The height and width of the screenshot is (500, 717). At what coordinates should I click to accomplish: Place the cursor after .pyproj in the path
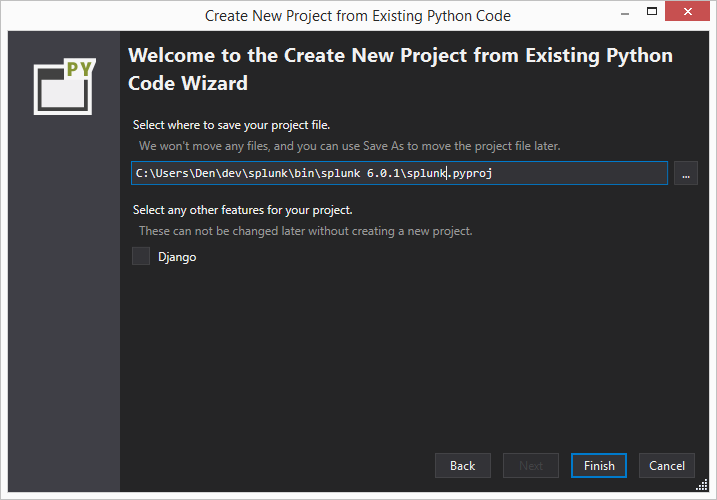(x=493, y=173)
